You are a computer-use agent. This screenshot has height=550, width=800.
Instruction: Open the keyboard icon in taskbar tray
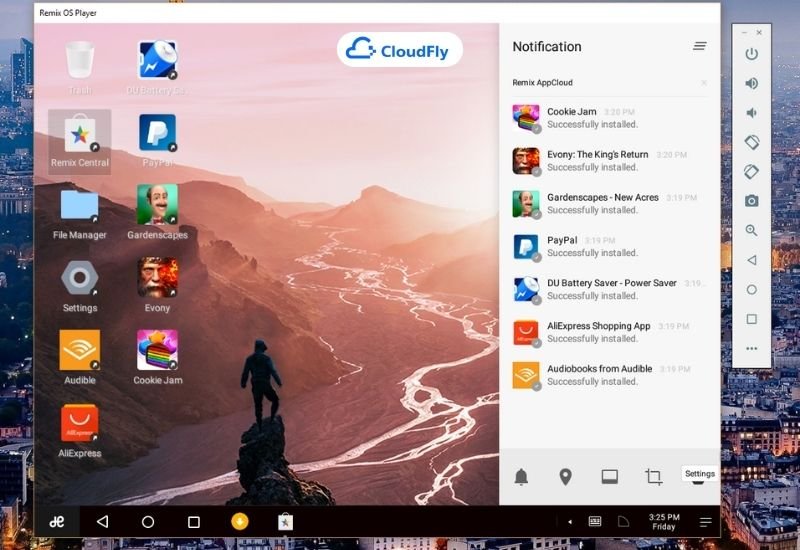[x=595, y=521]
